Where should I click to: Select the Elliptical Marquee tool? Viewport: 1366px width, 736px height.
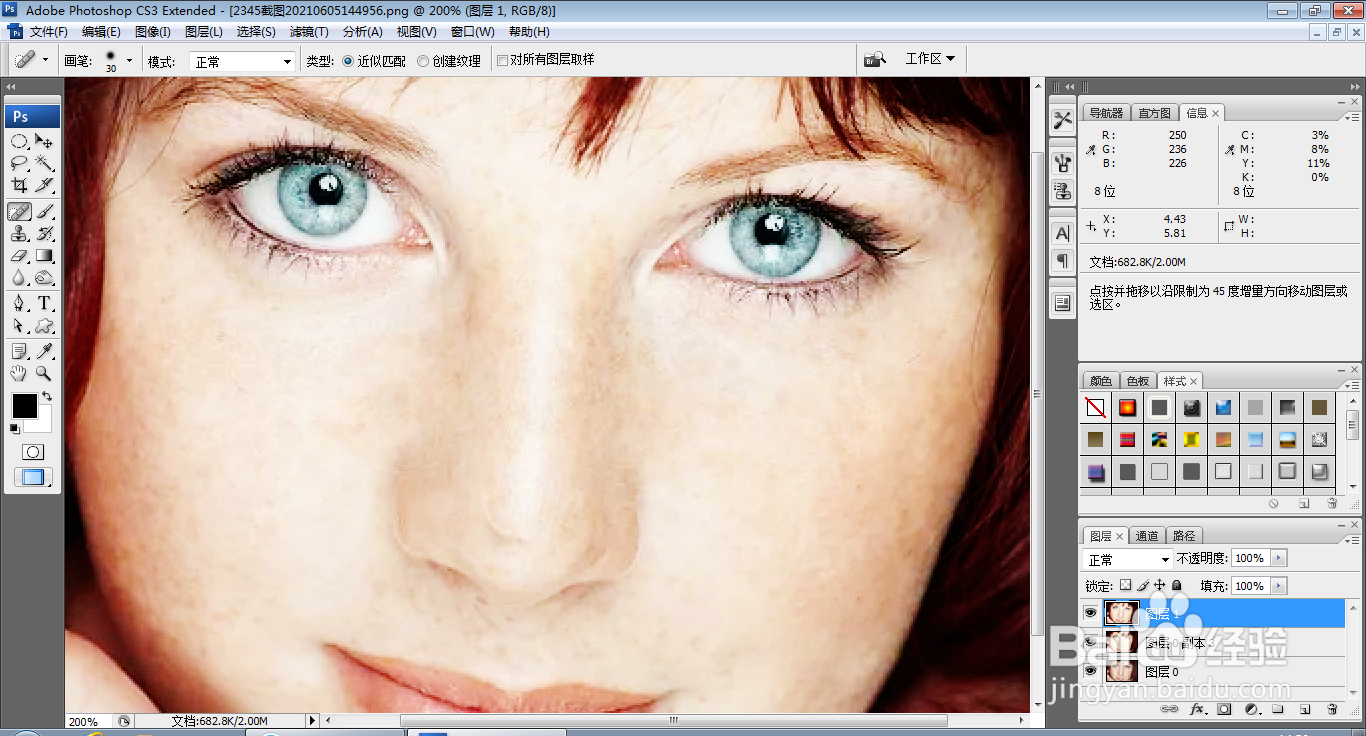(19, 140)
